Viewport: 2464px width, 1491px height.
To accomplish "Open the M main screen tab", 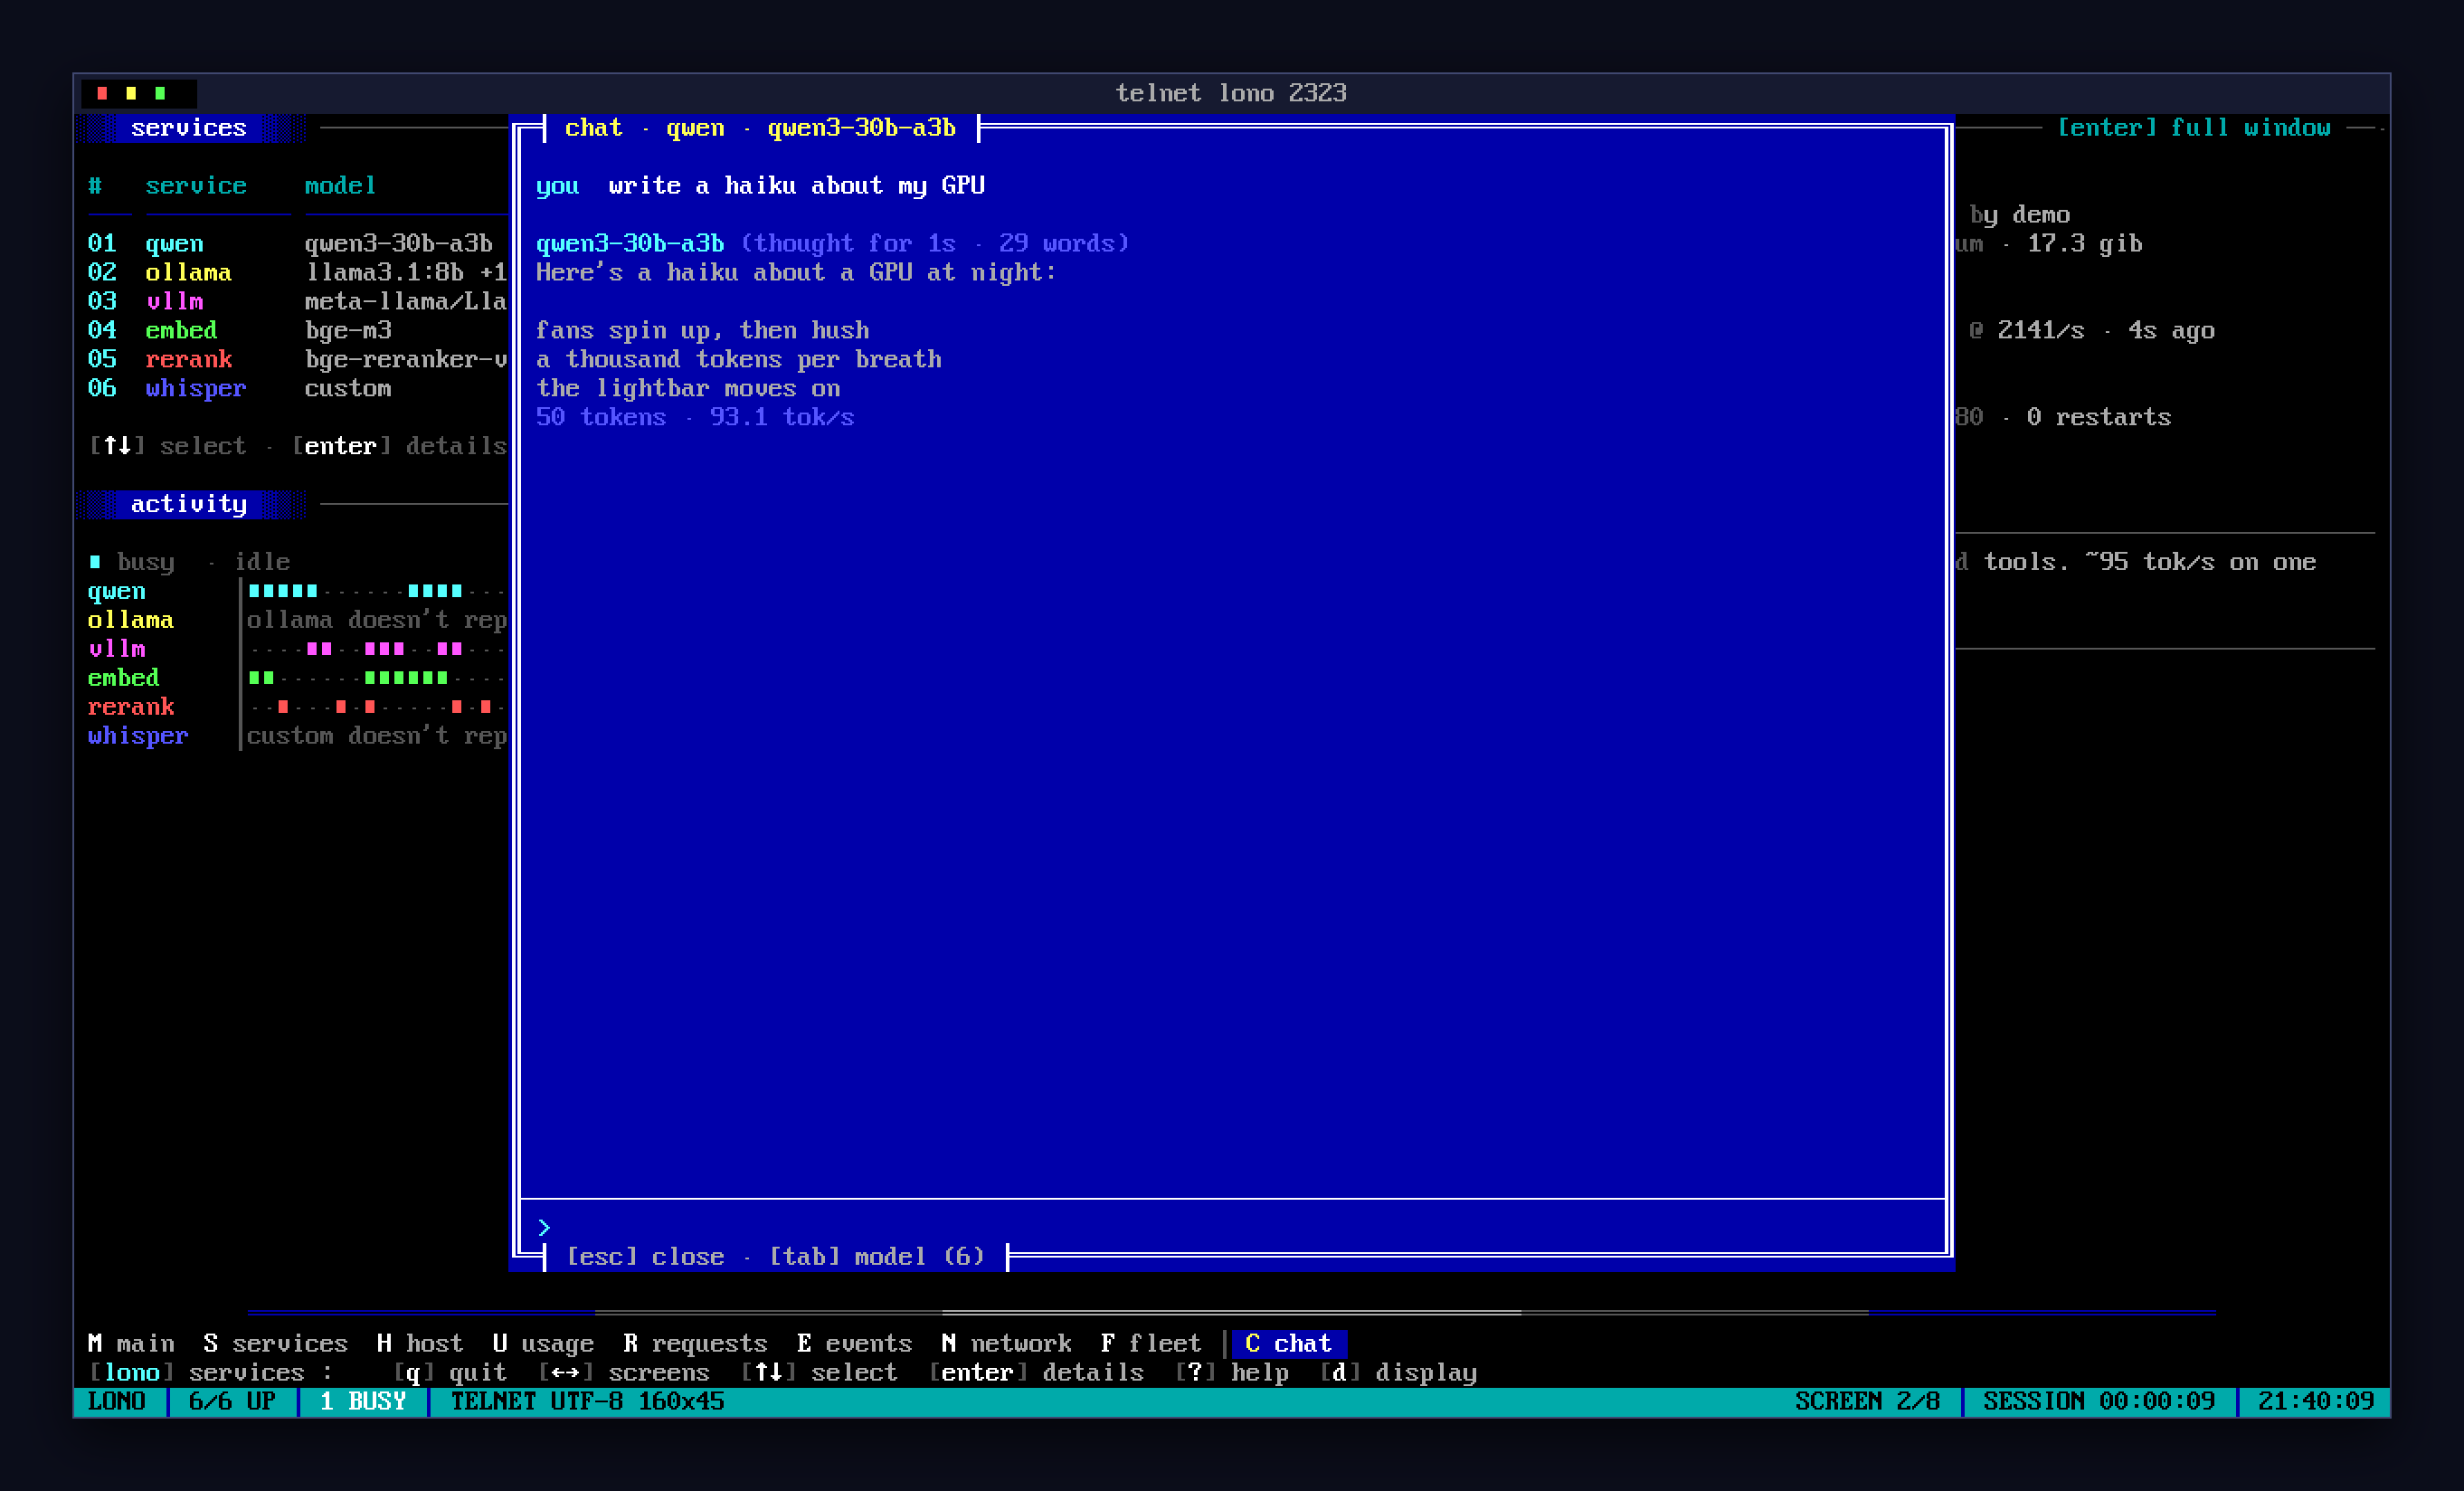I will click(x=131, y=1343).
